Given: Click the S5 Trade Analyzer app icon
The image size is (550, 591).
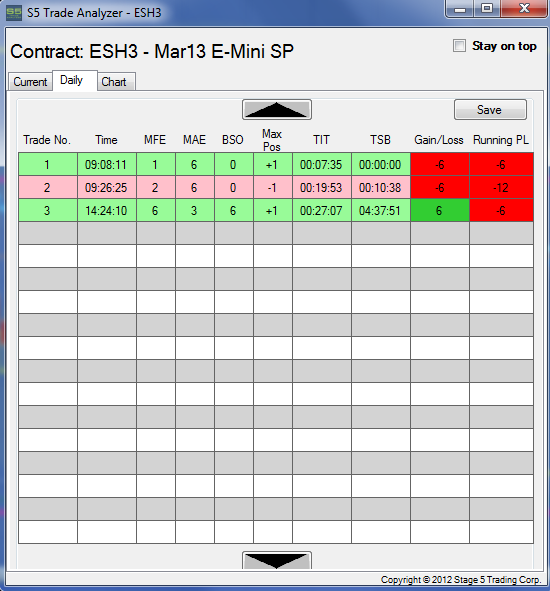Looking at the screenshot, I should point(14,13).
